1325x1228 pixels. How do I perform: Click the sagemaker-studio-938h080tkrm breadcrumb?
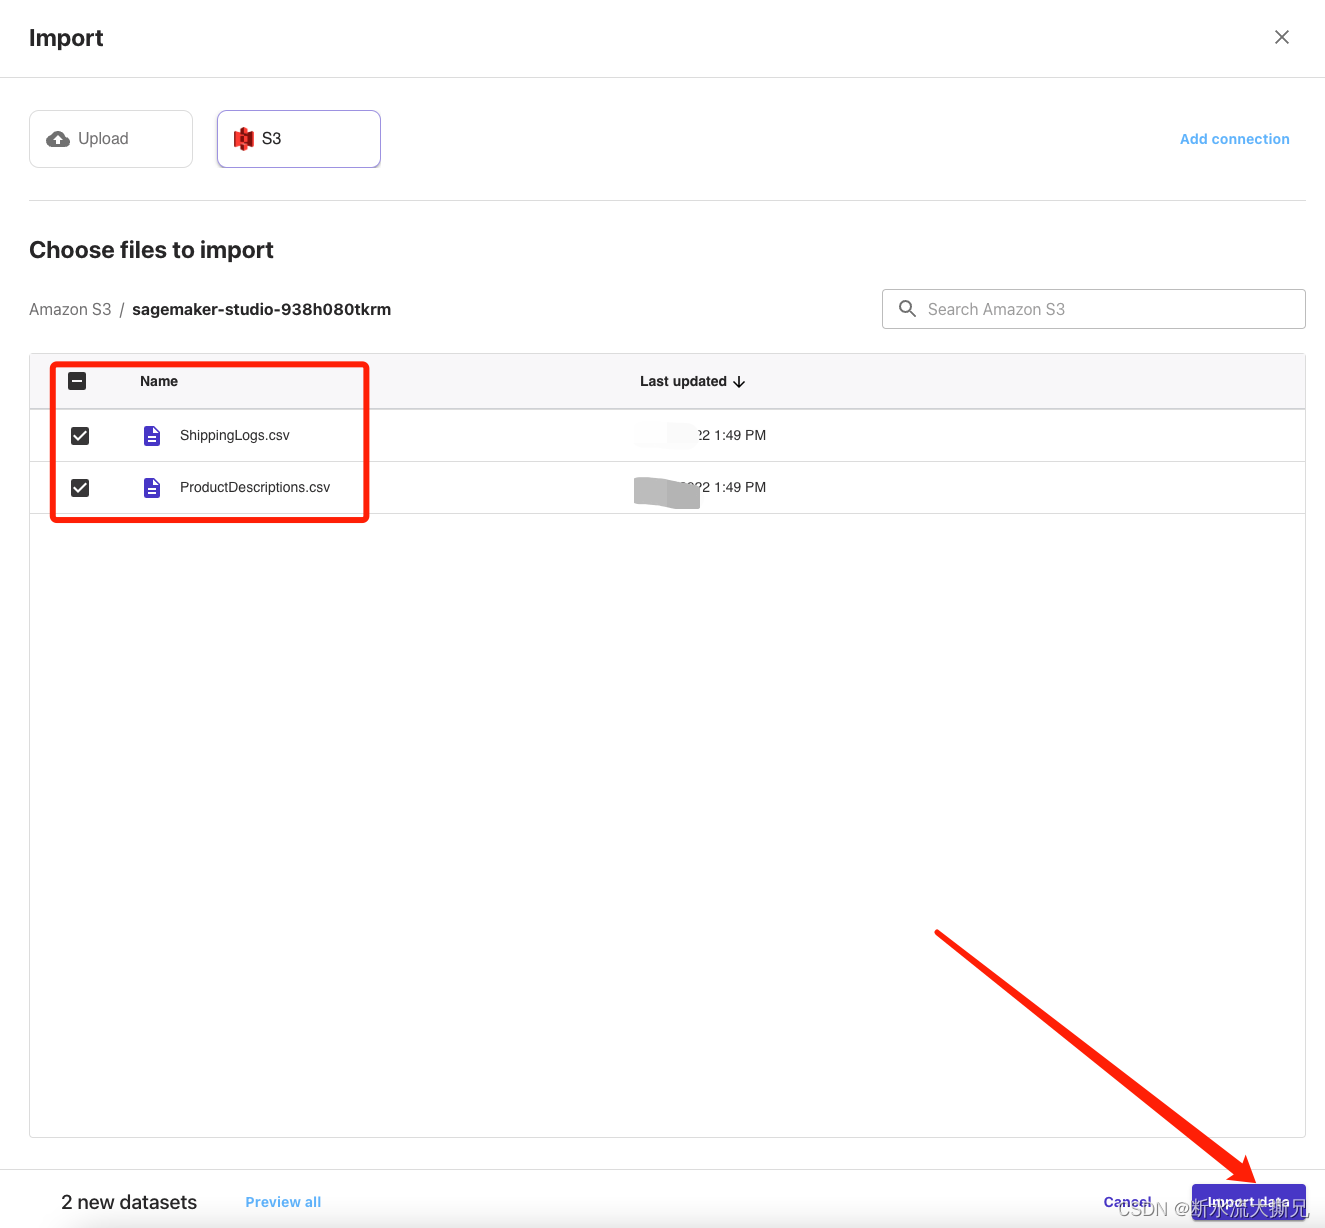click(x=261, y=309)
